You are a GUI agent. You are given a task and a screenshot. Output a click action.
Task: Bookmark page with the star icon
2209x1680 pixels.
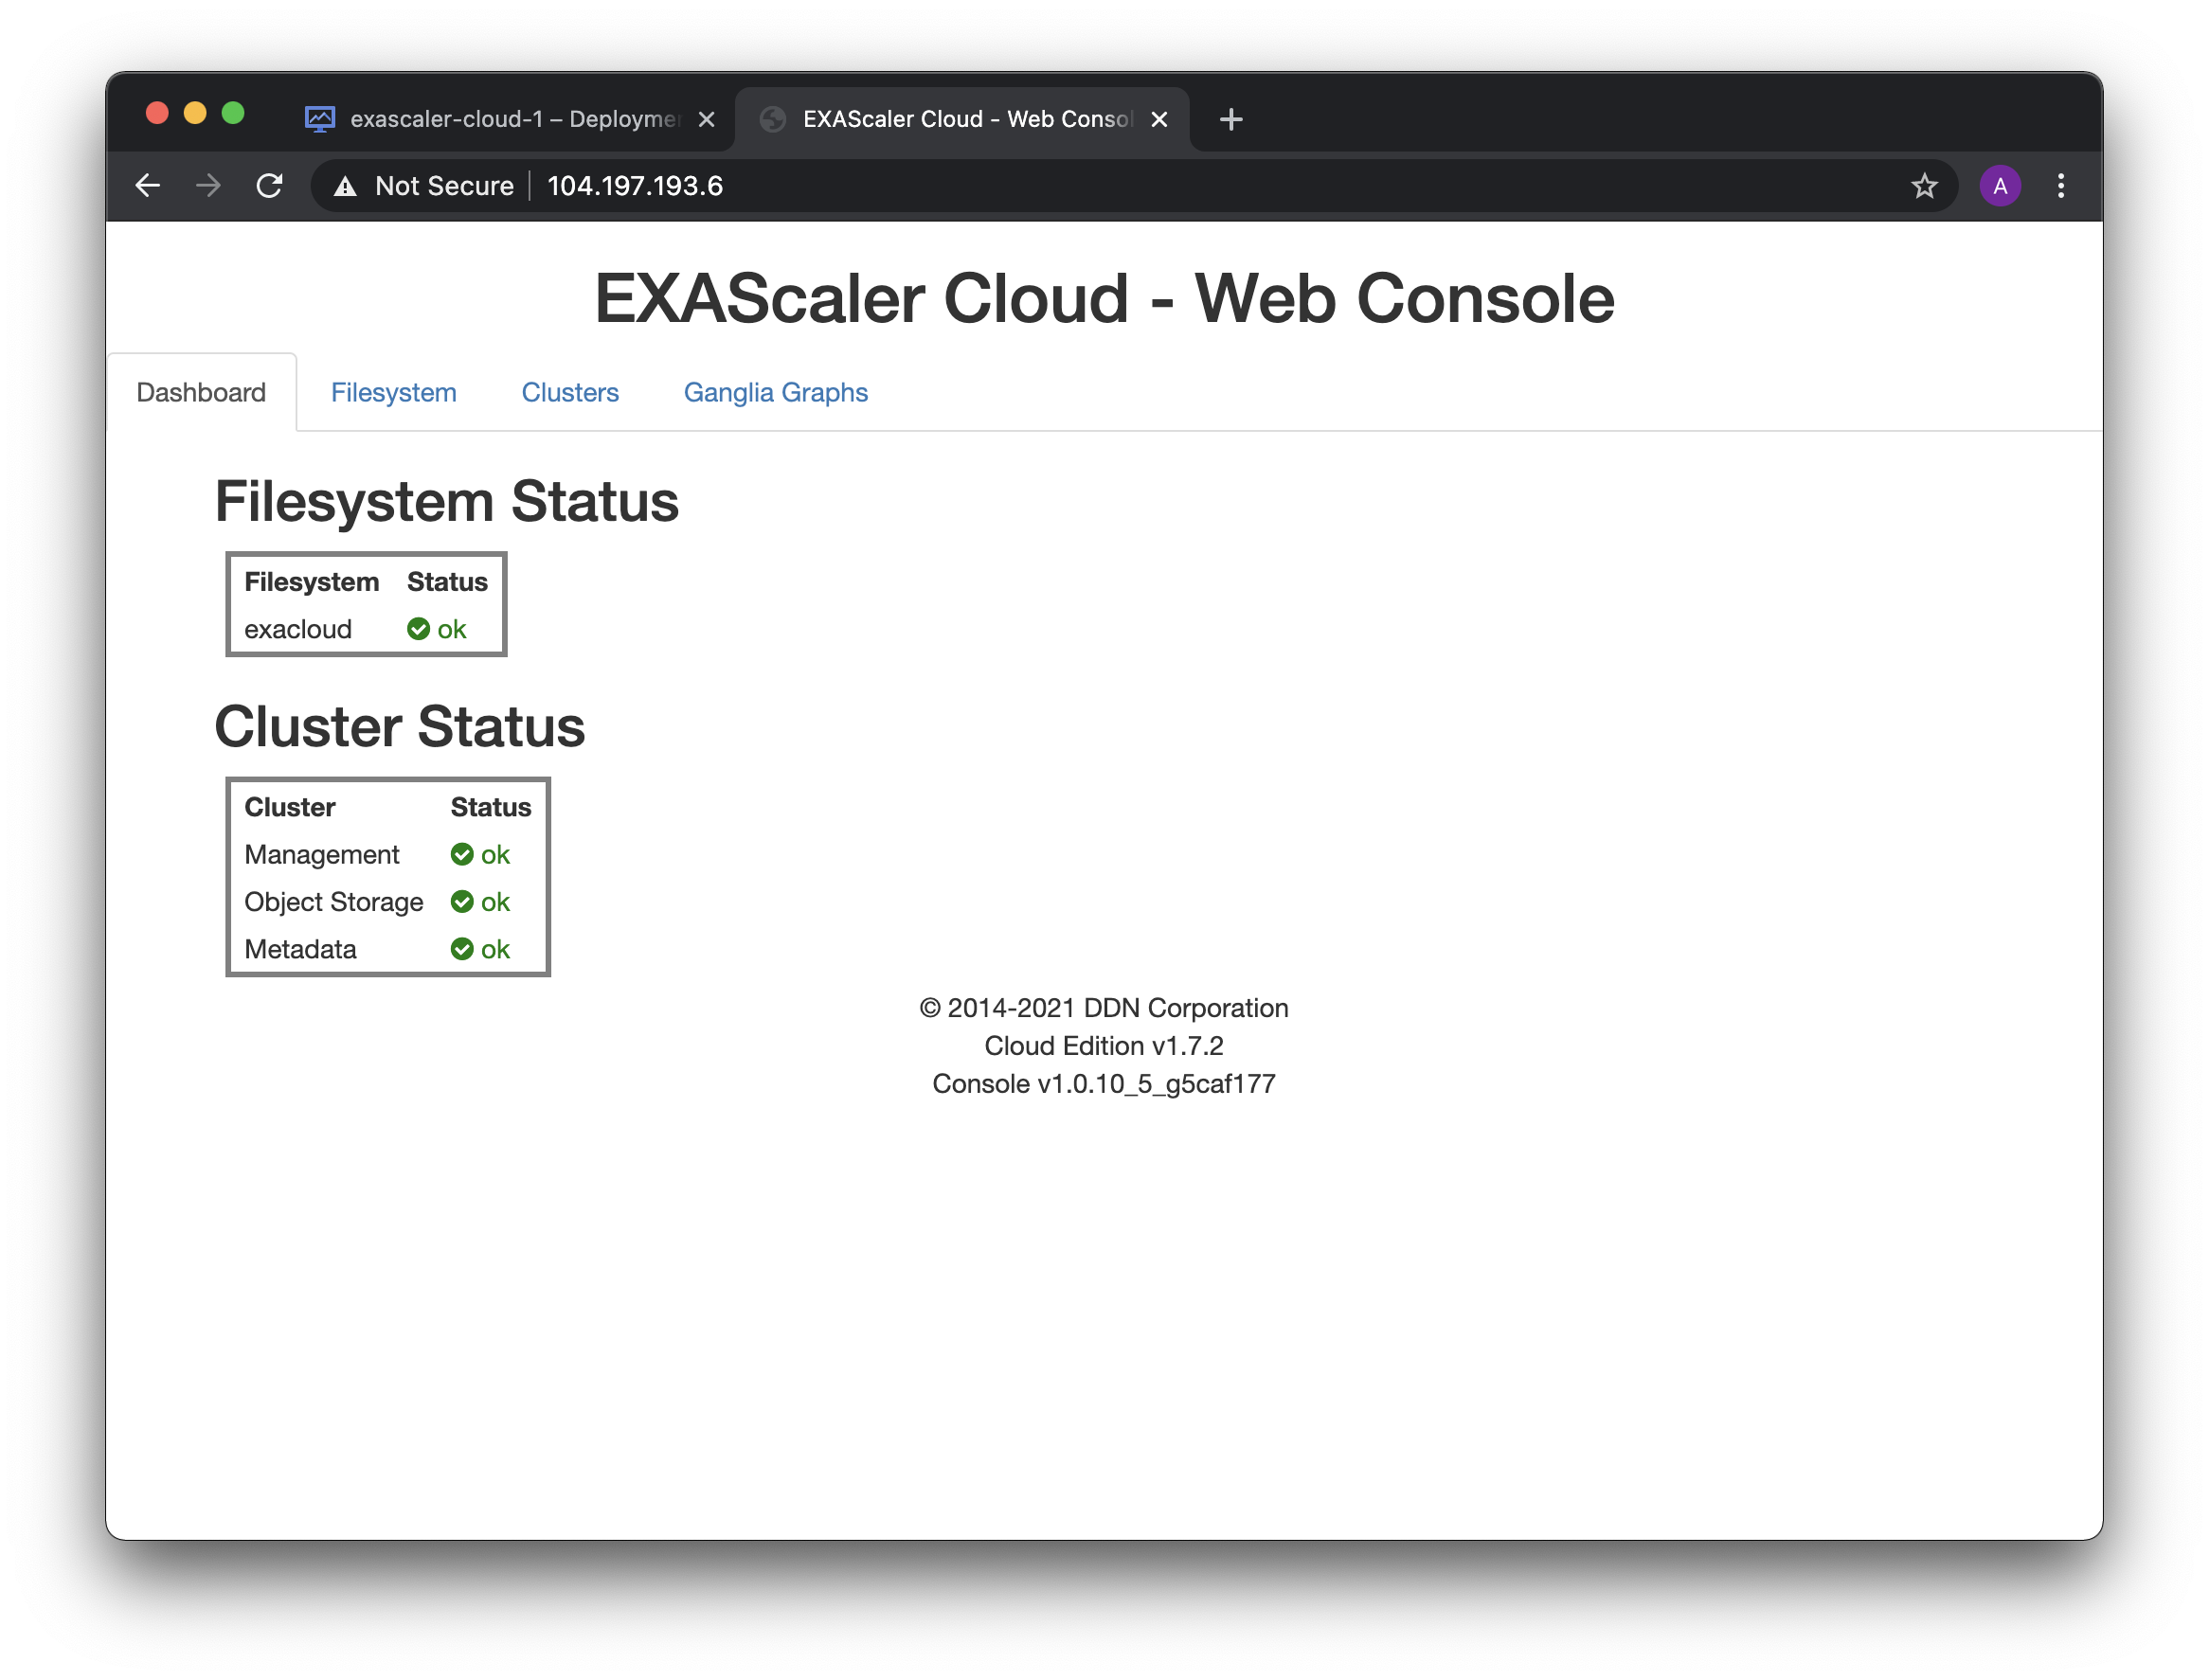coord(1924,186)
